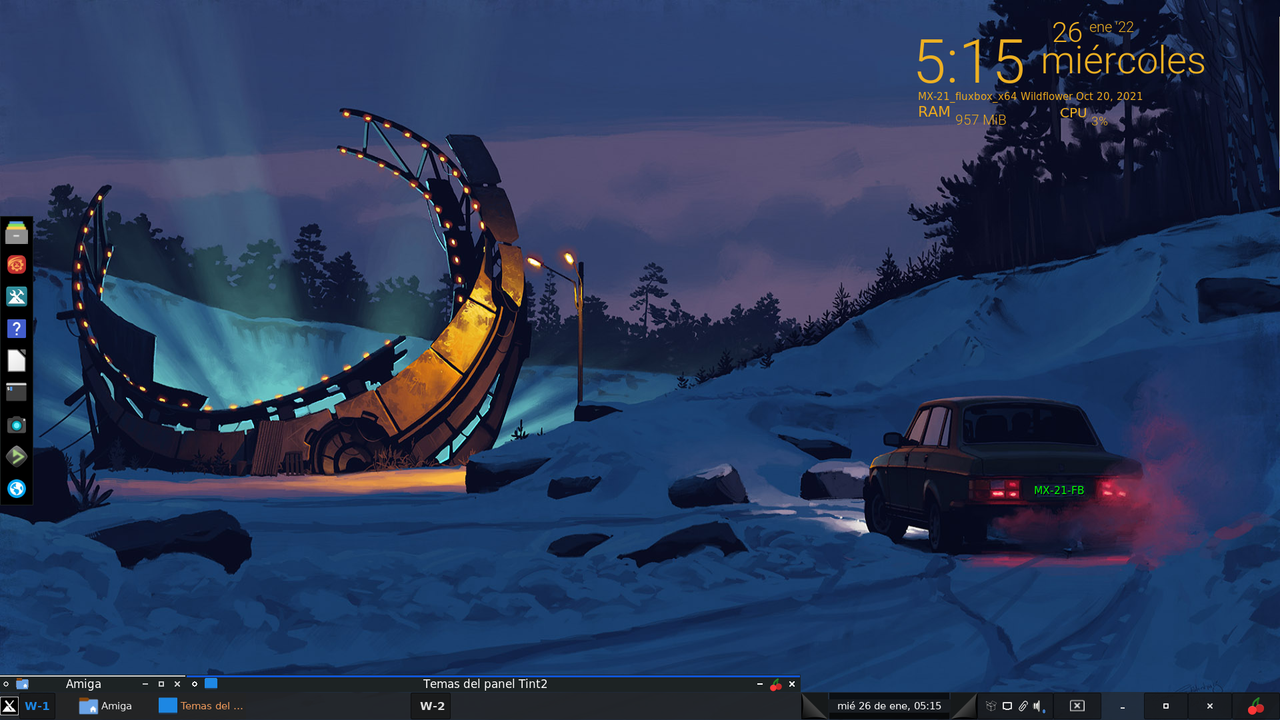Open MX Tools wrench icon in dock
The image size is (1280, 720).
point(17,297)
